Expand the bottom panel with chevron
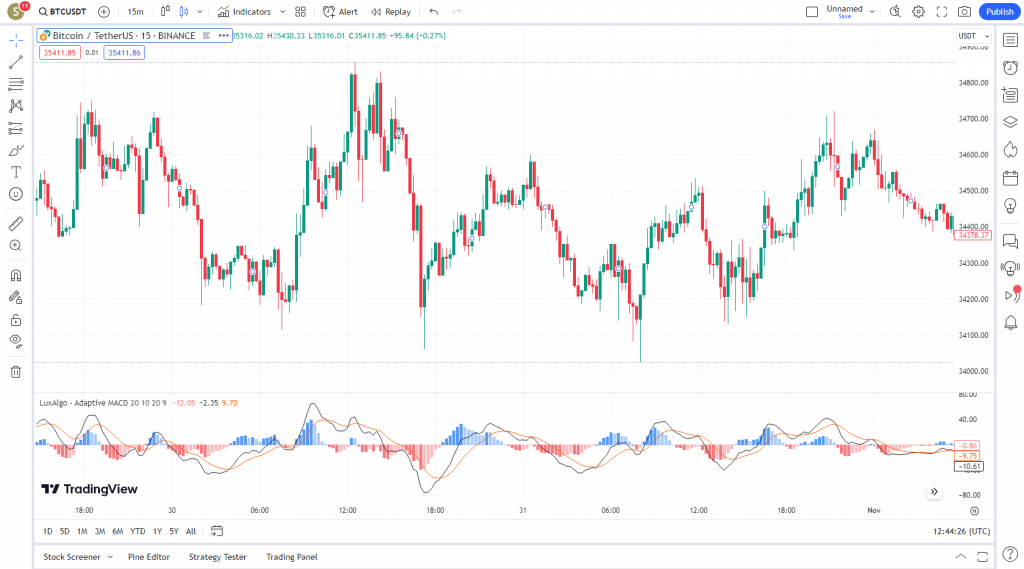Image resolution: width=1024 pixels, height=569 pixels. pyautogui.click(x=961, y=557)
